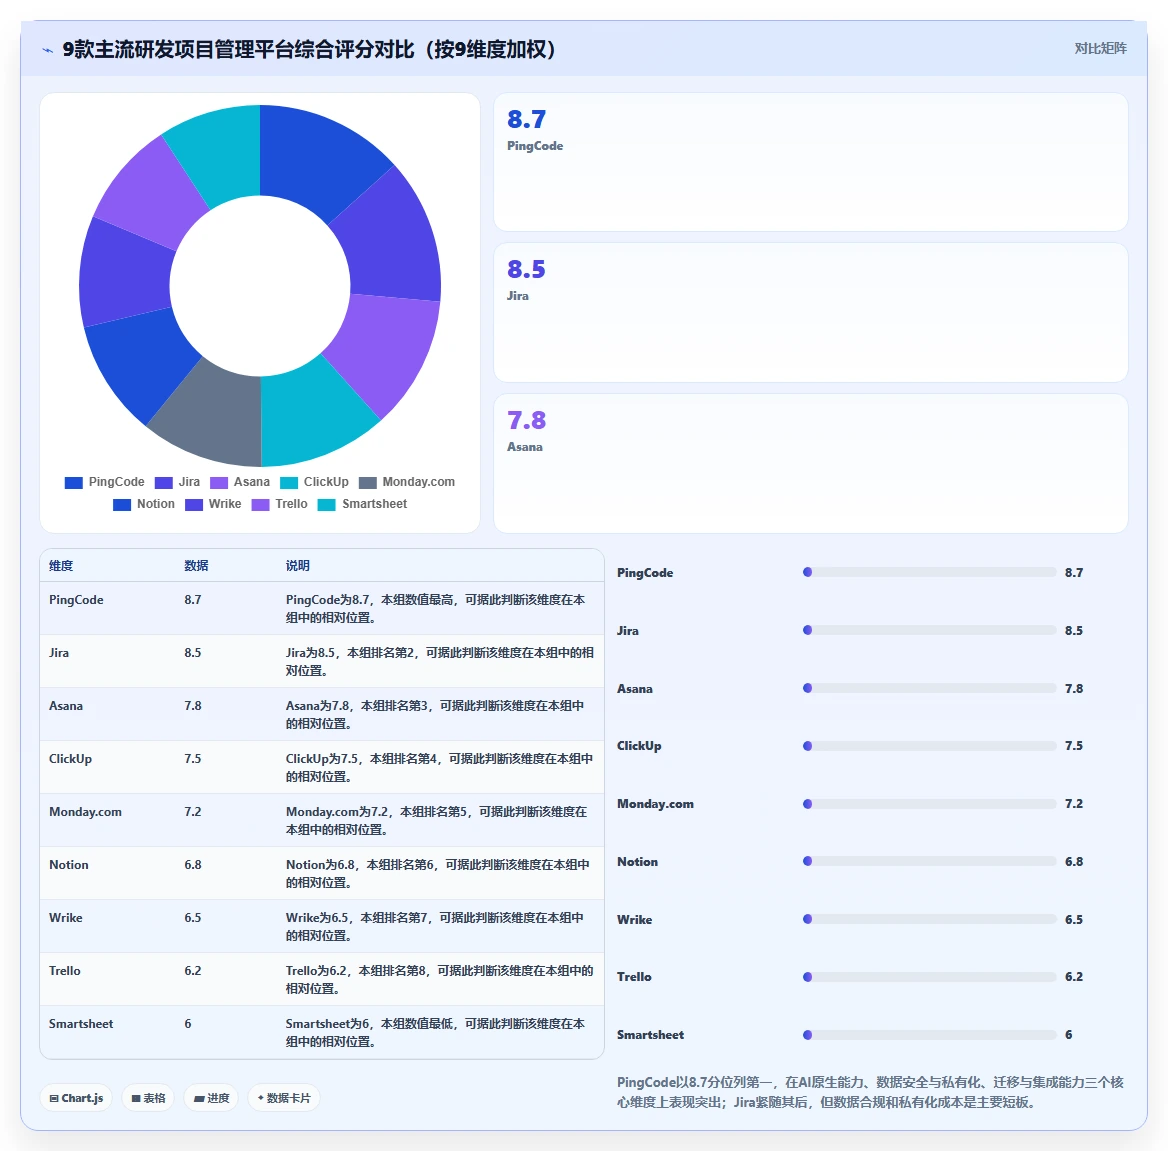Screen dimensions: 1168x1151
Task: Click PingCode progress bar
Action: 930,572
